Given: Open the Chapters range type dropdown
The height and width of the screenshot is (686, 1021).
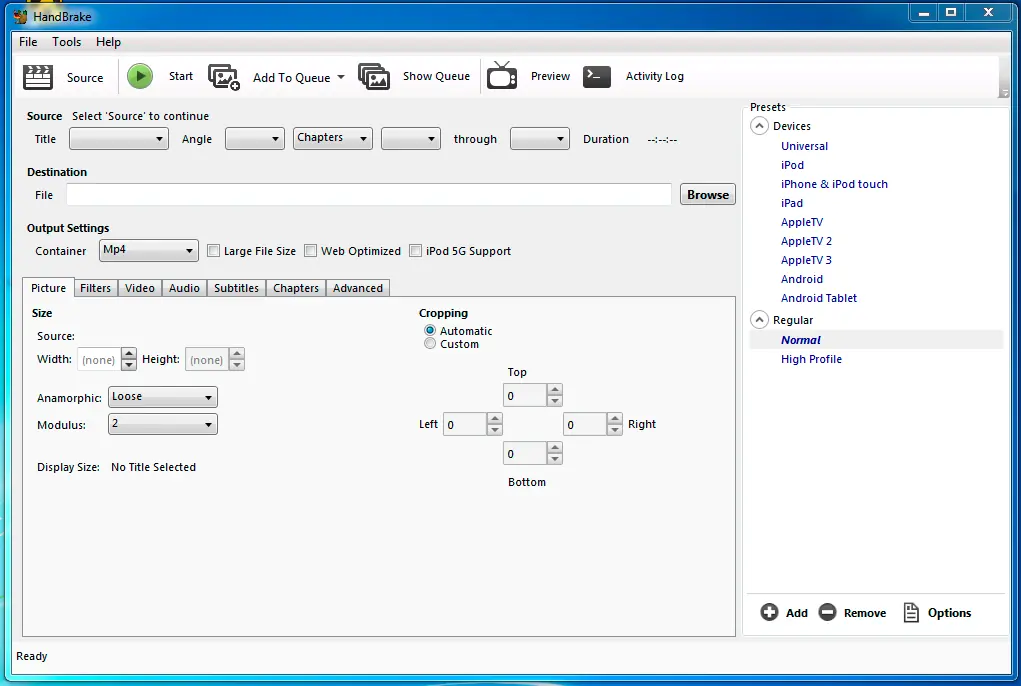Looking at the screenshot, I should 333,138.
